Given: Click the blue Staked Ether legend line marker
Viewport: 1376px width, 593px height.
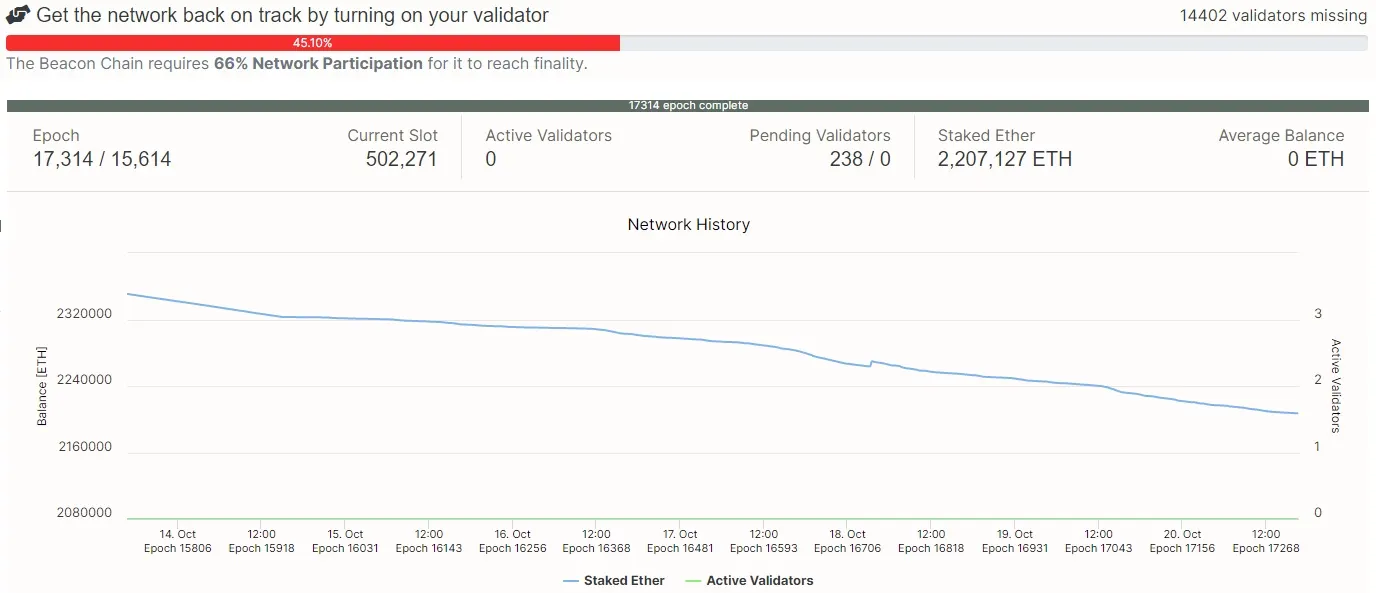Looking at the screenshot, I should tap(571, 580).
